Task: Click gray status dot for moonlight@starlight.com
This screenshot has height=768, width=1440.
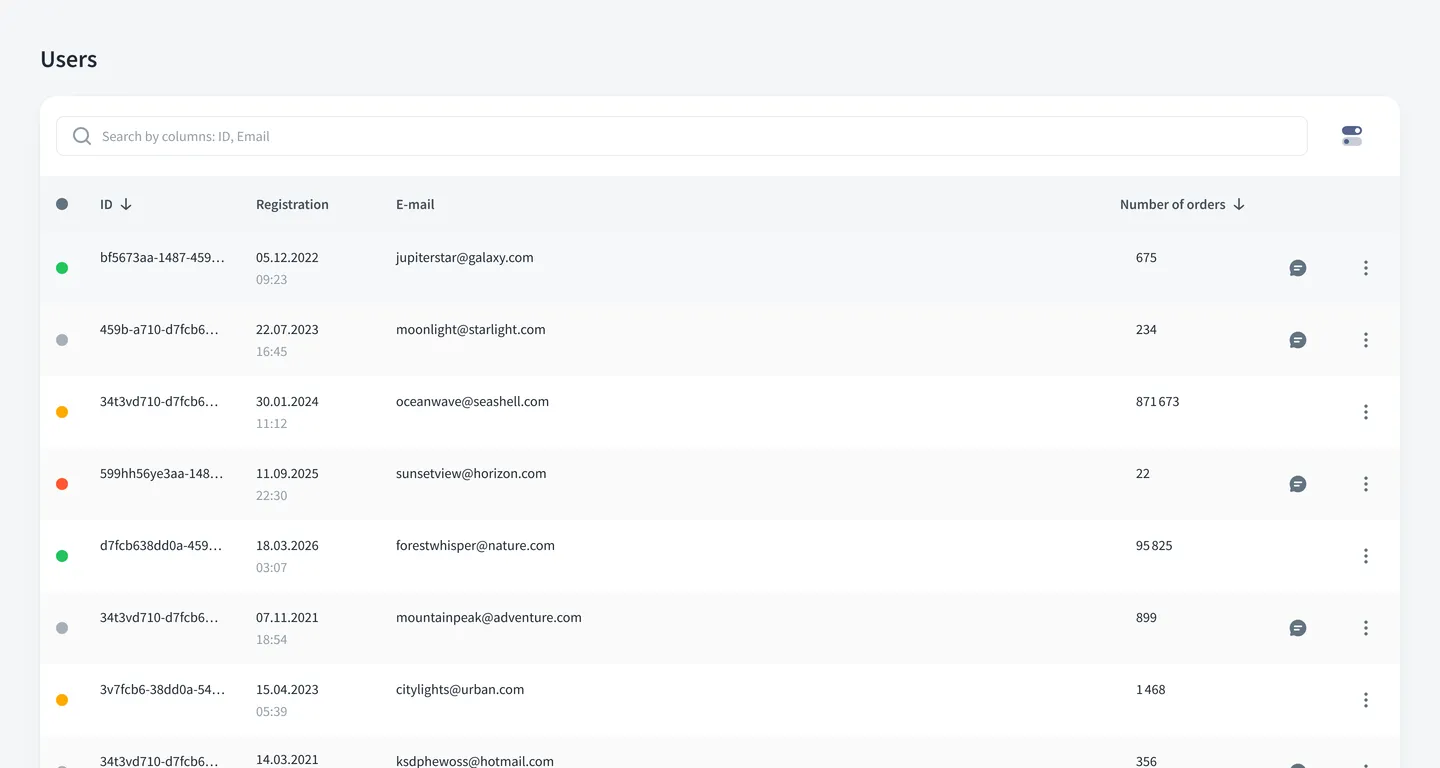Action: point(62,340)
